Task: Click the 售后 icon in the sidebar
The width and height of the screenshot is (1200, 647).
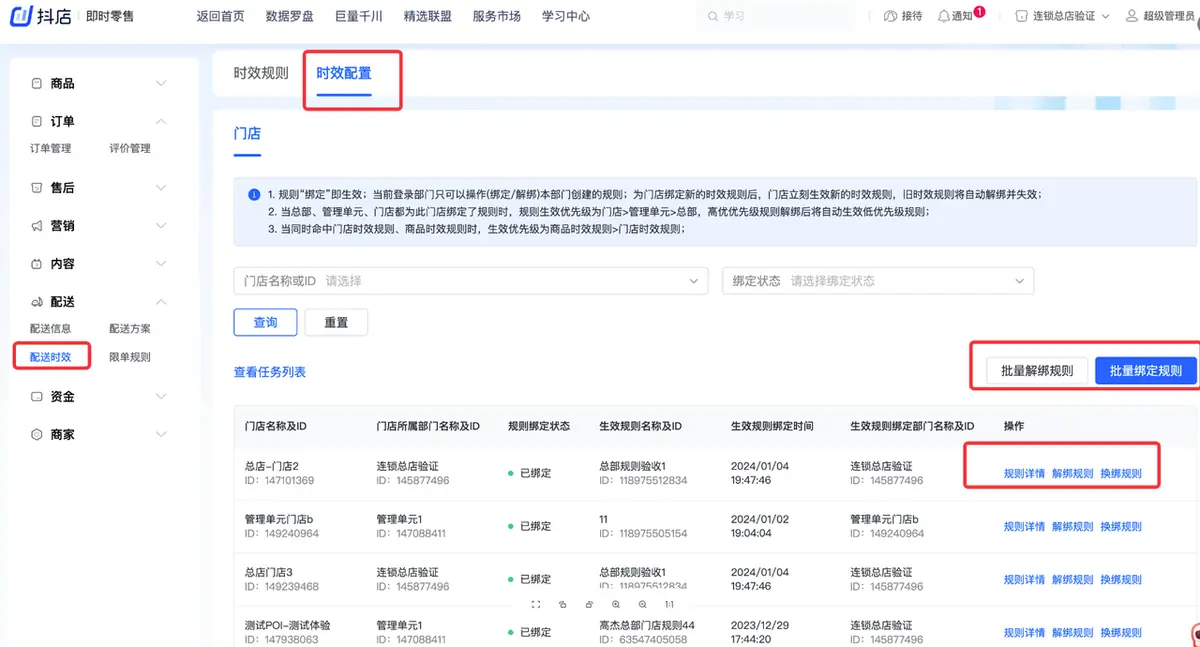Action: (x=37, y=188)
